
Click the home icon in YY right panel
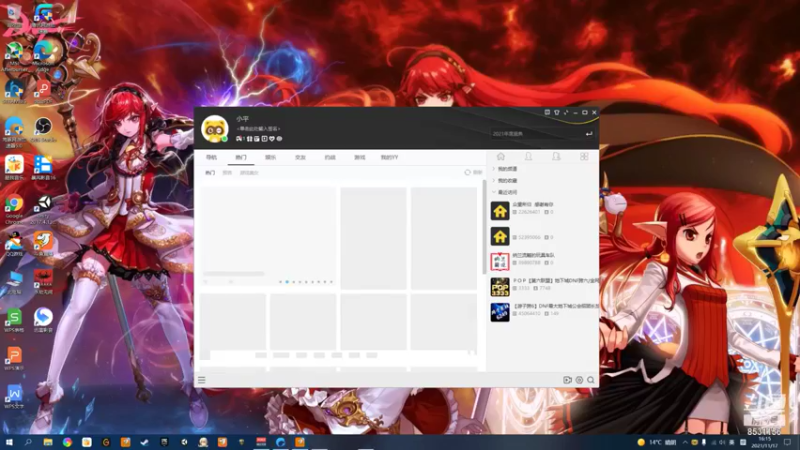[501, 157]
